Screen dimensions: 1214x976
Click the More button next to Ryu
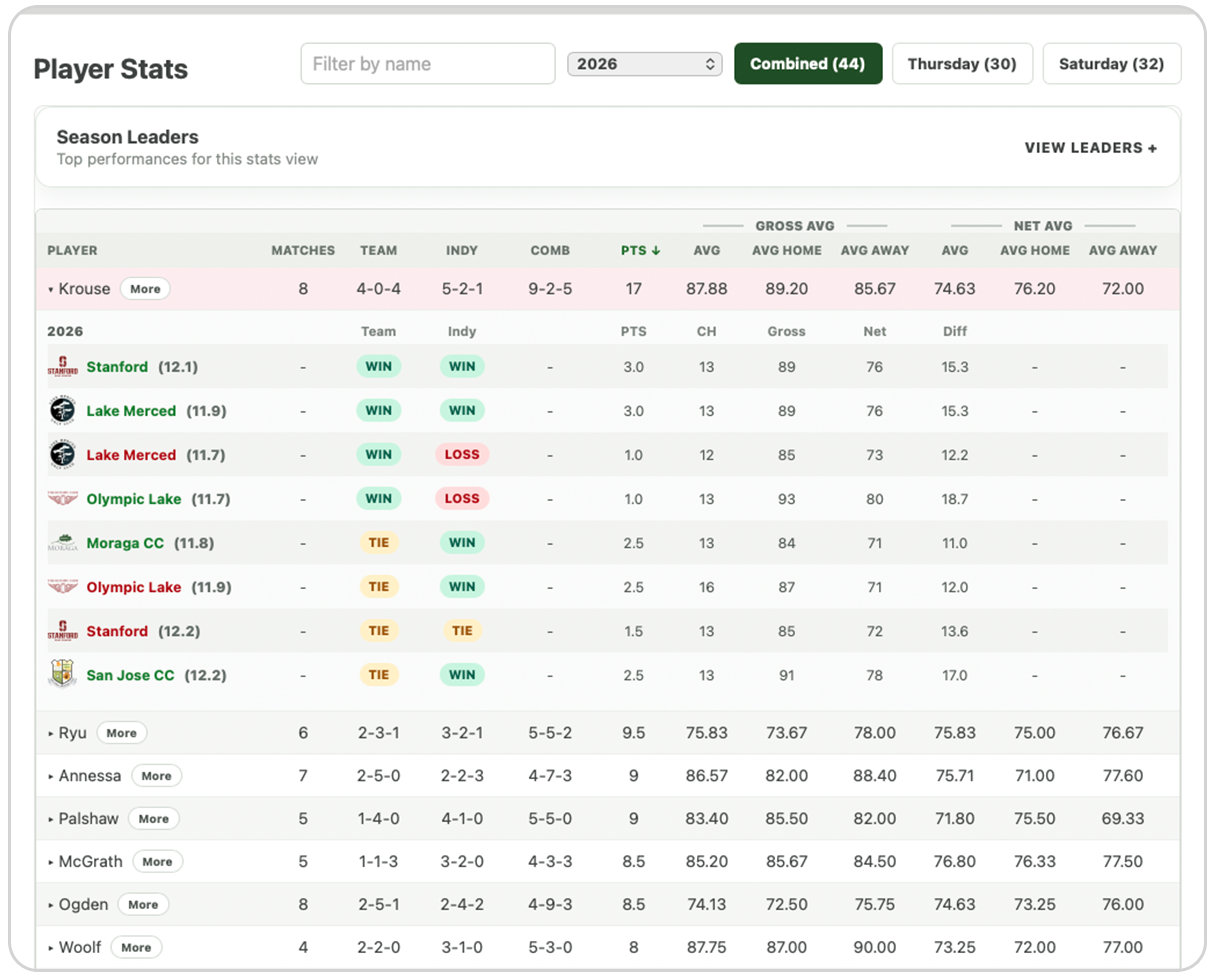[x=121, y=733]
